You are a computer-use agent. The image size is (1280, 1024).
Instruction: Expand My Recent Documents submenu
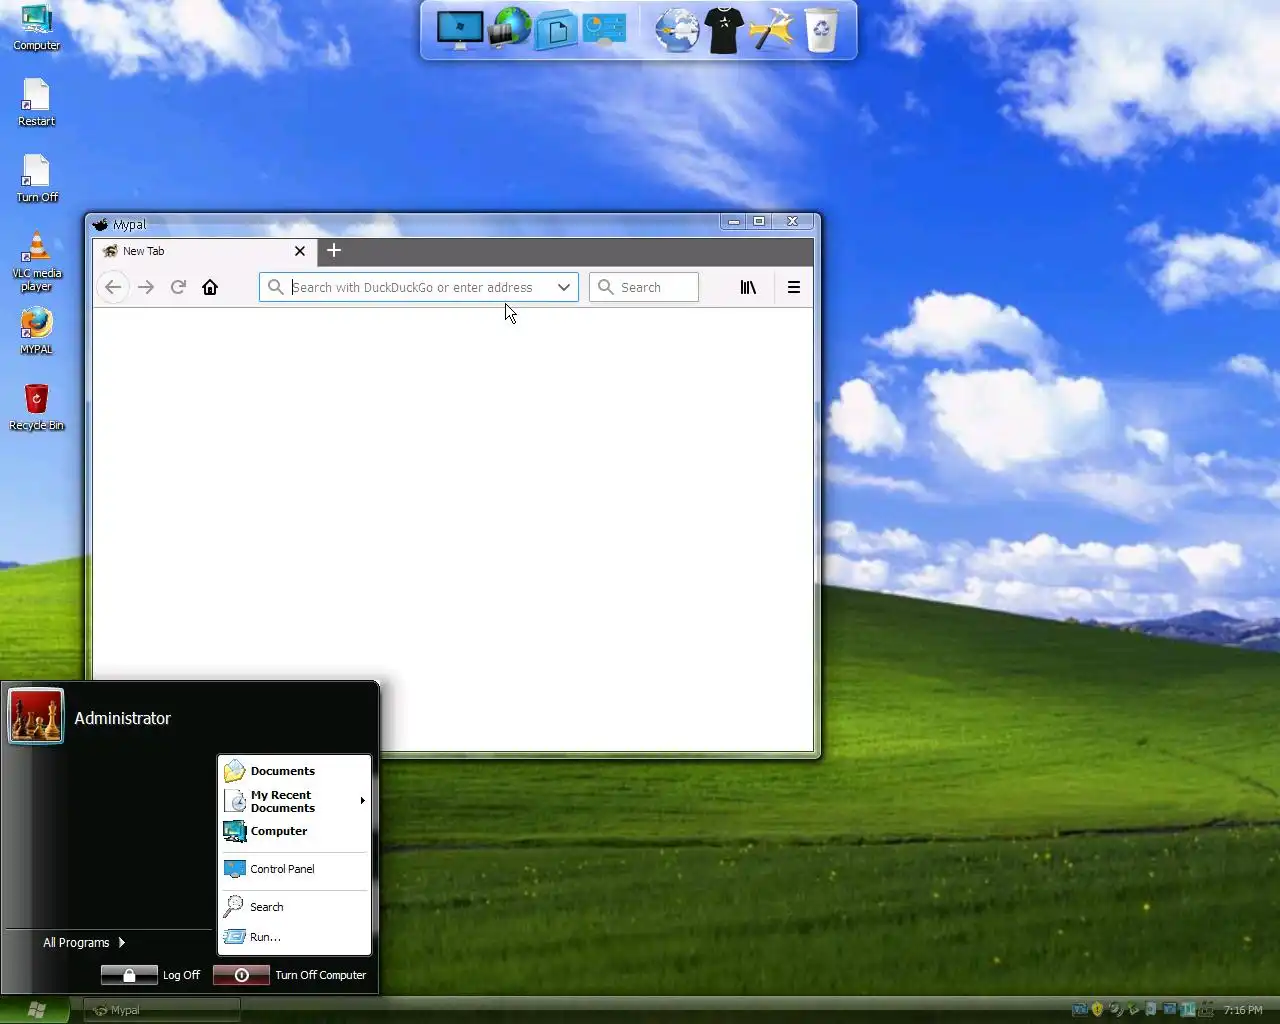(x=295, y=801)
